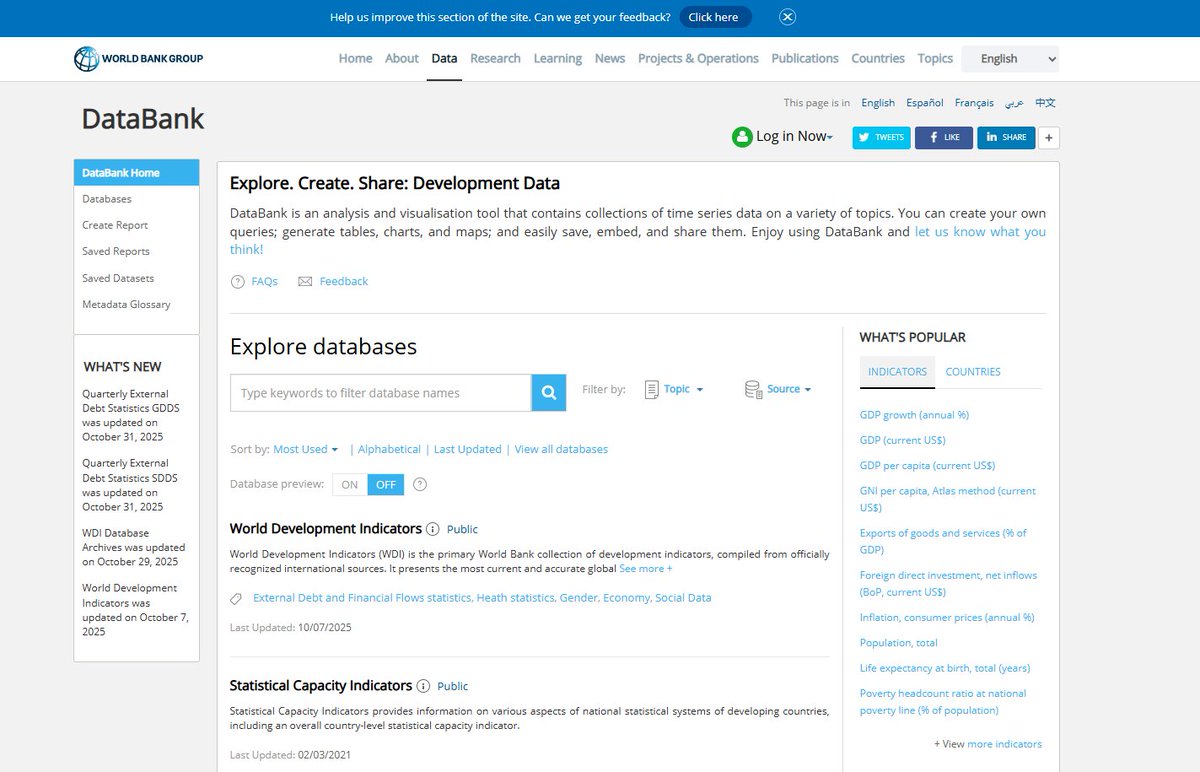The width and height of the screenshot is (1200, 772).
Task: Click help icon next to Database preview toggle
Action: pyautogui.click(x=420, y=484)
